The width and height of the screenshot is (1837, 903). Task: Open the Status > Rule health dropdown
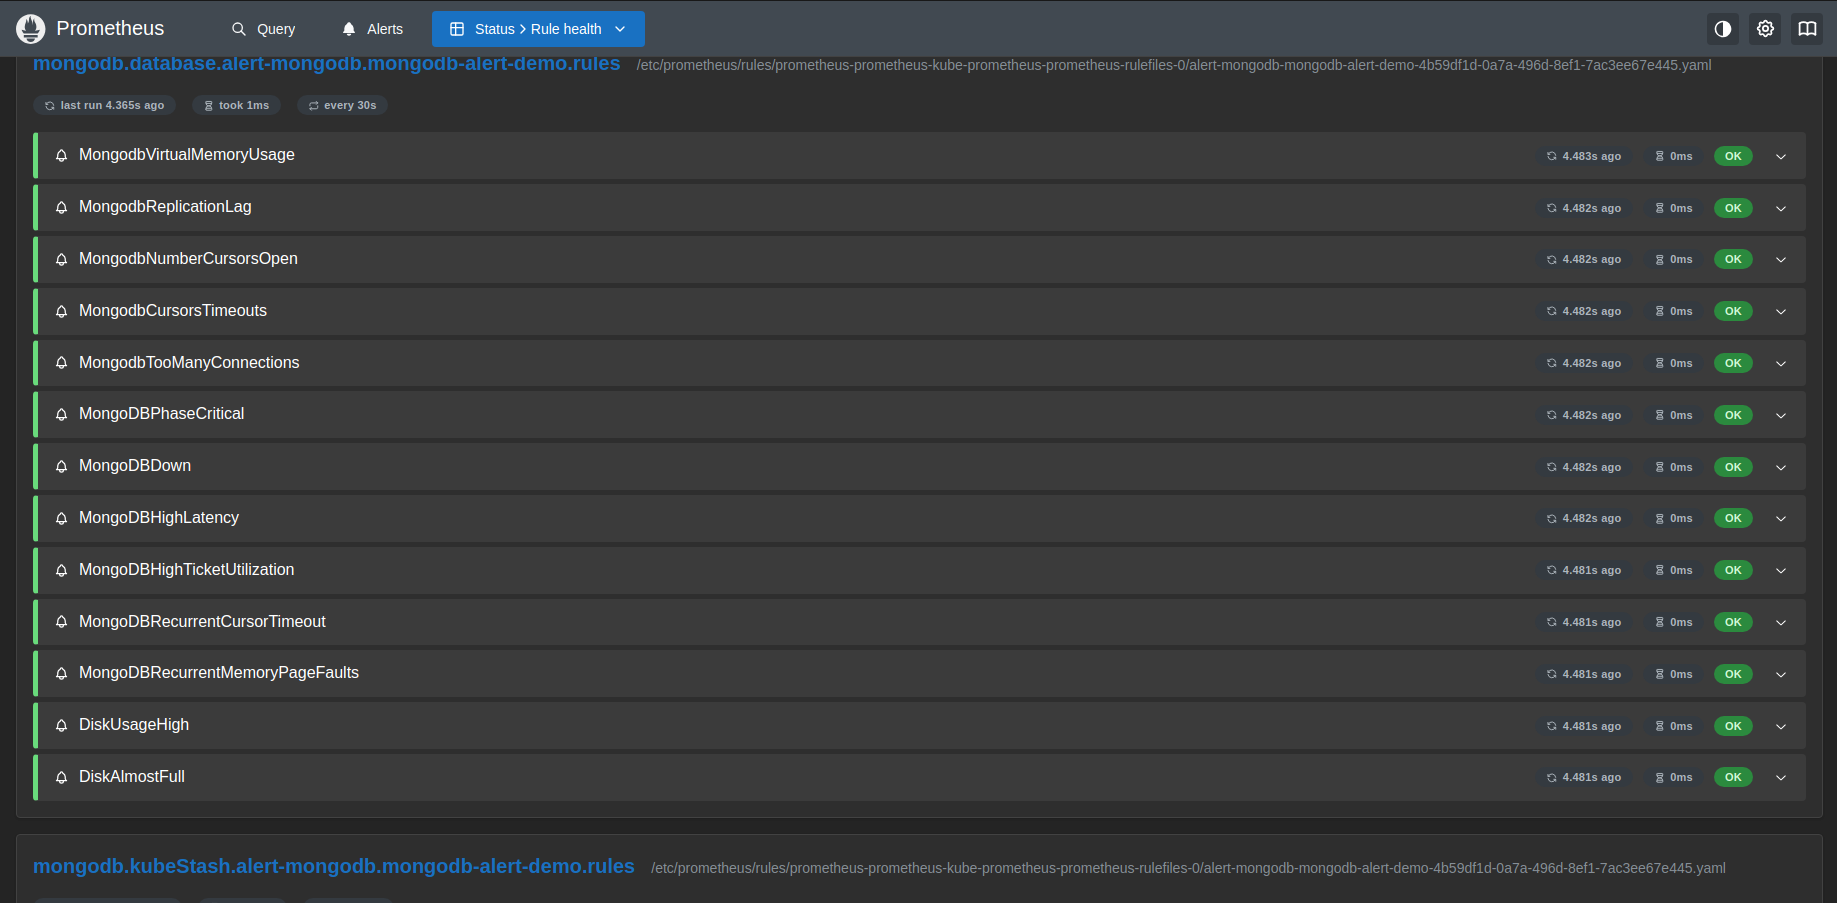coord(538,29)
